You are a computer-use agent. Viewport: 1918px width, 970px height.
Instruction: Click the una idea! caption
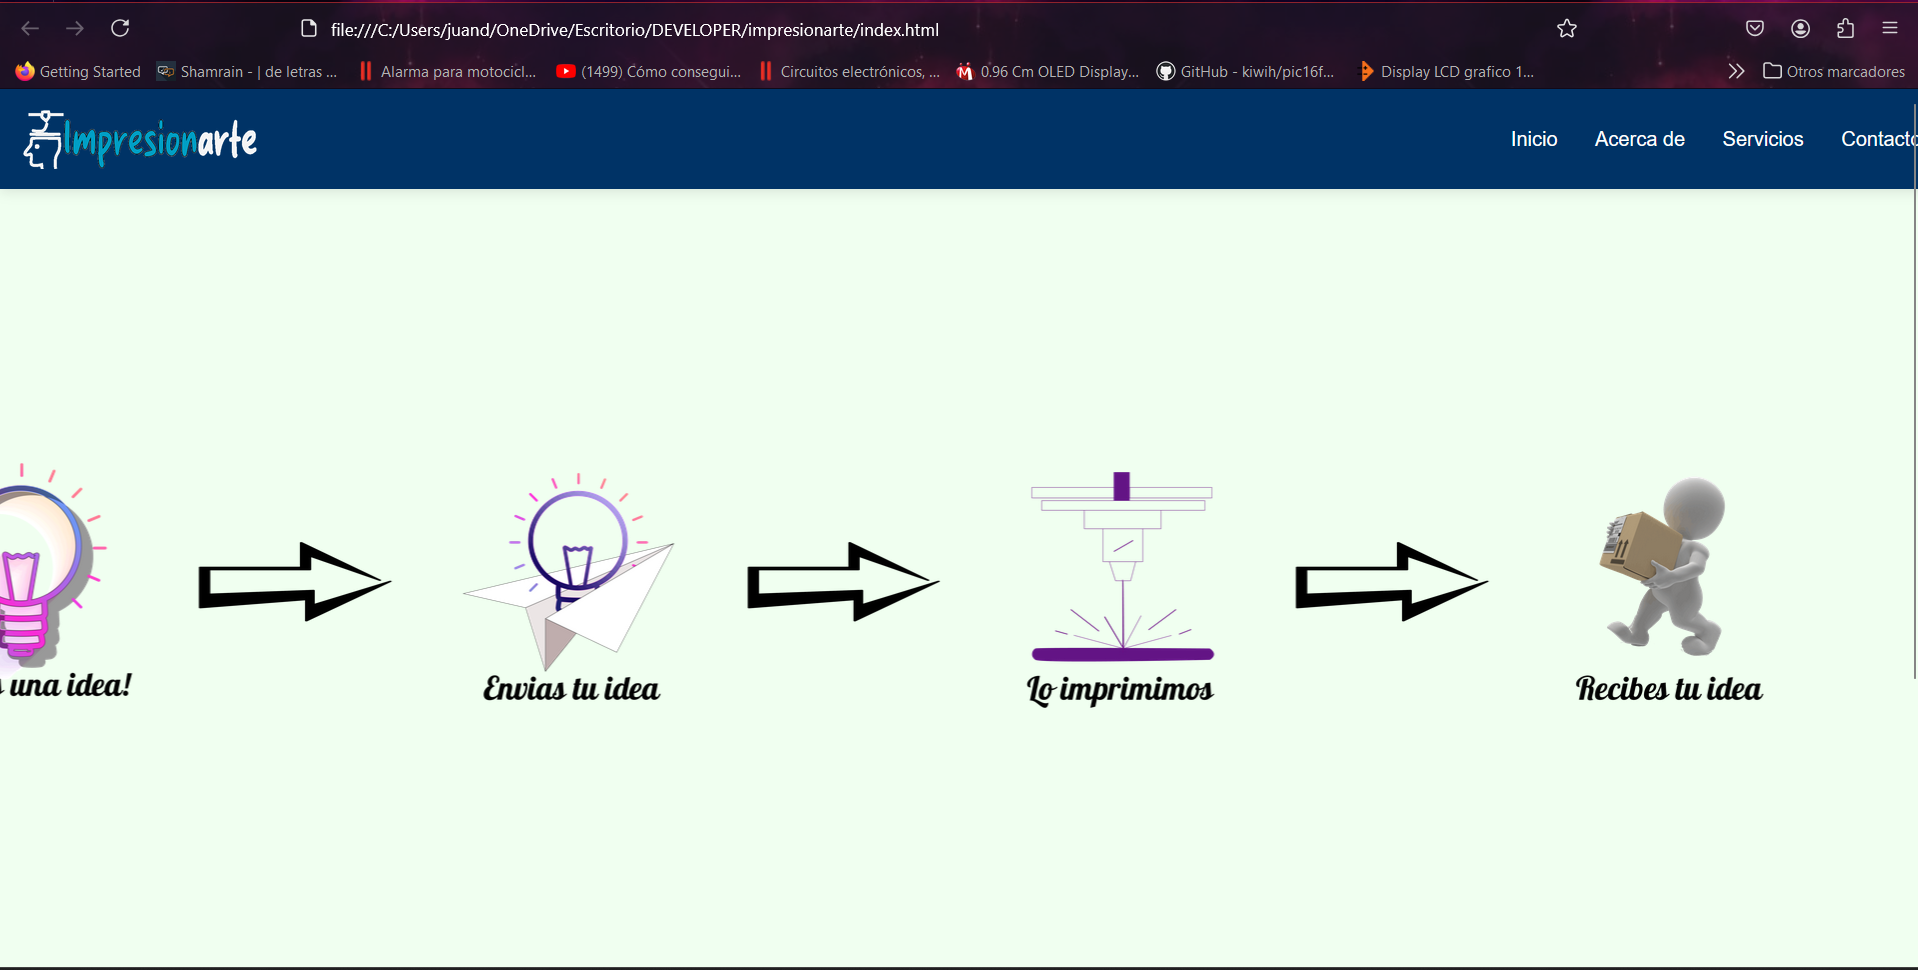(x=66, y=685)
